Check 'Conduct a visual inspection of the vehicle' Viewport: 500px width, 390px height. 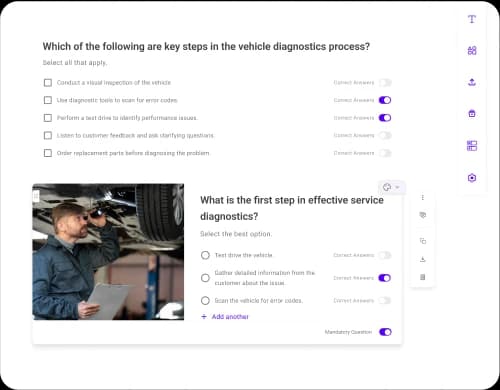[48, 83]
